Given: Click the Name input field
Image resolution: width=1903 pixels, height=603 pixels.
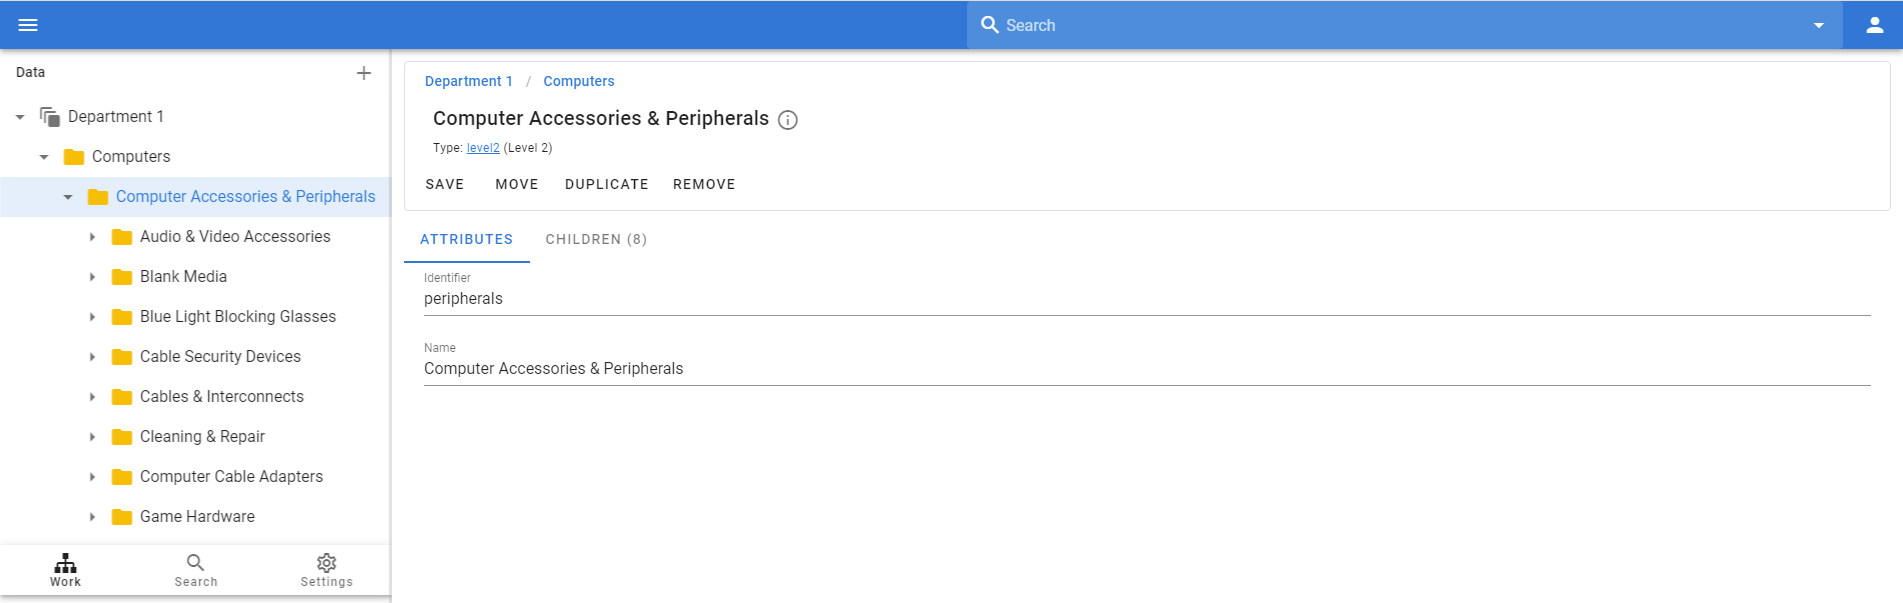Looking at the screenshot, I should [x=1147, y=369].
